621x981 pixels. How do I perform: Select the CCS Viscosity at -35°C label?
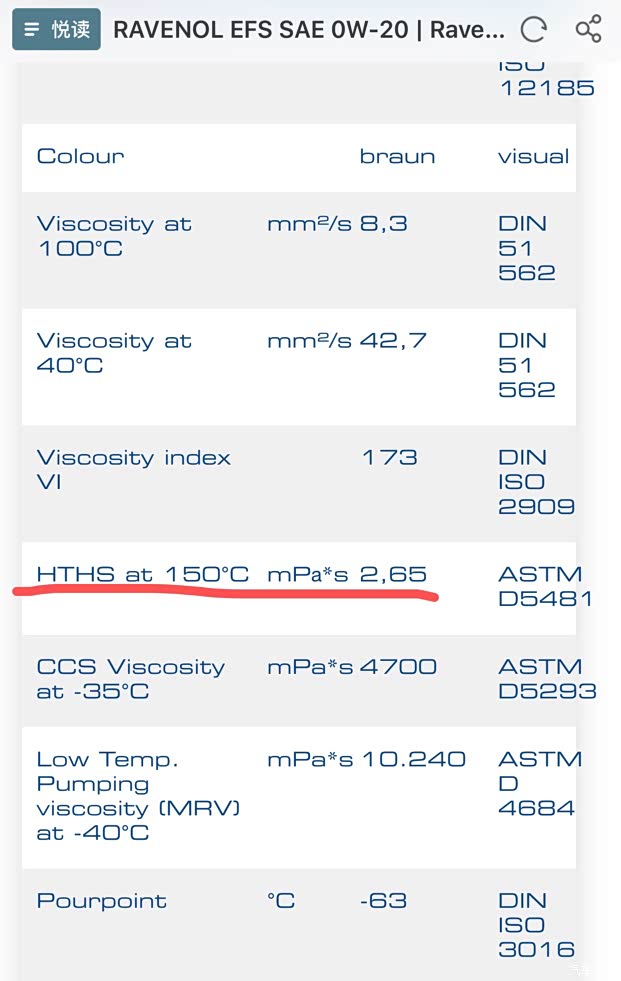click(131, 678)
